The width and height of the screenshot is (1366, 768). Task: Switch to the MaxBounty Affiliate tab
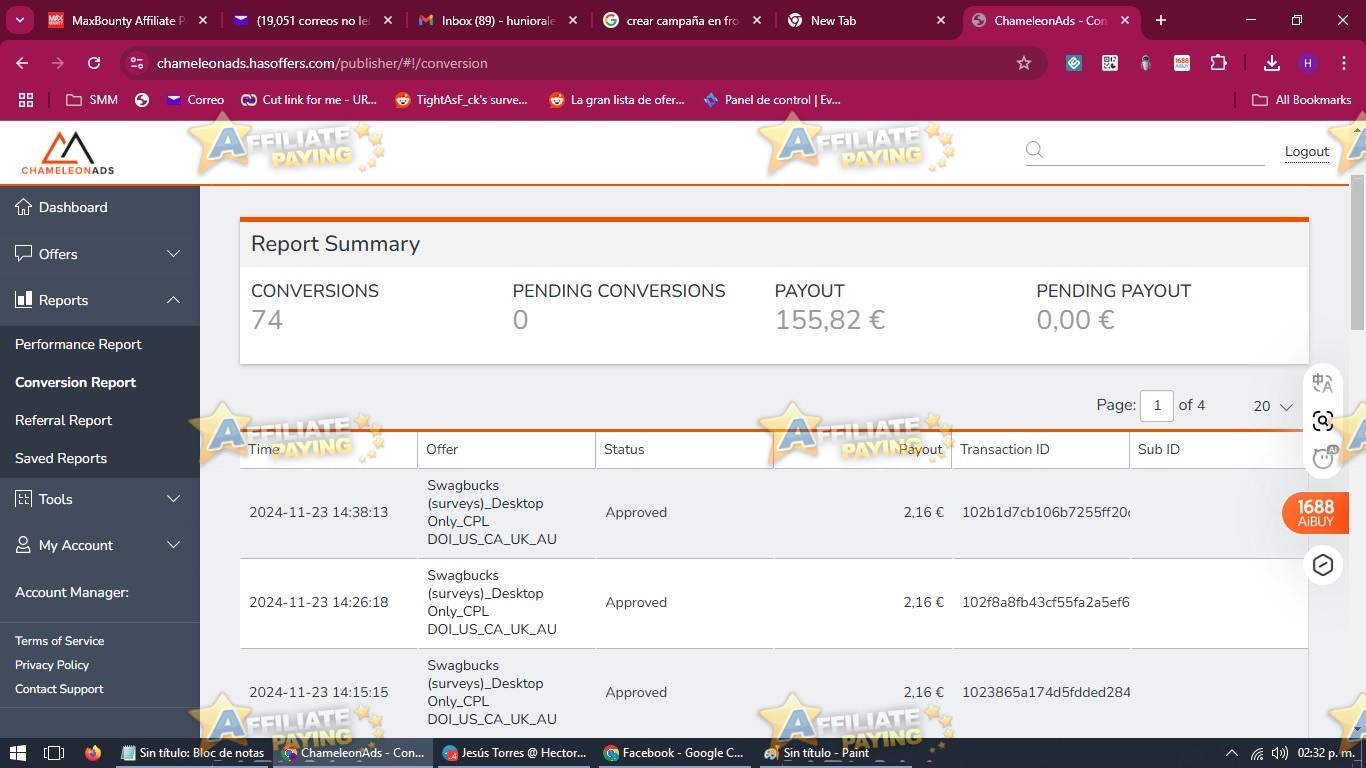point(128,20)
